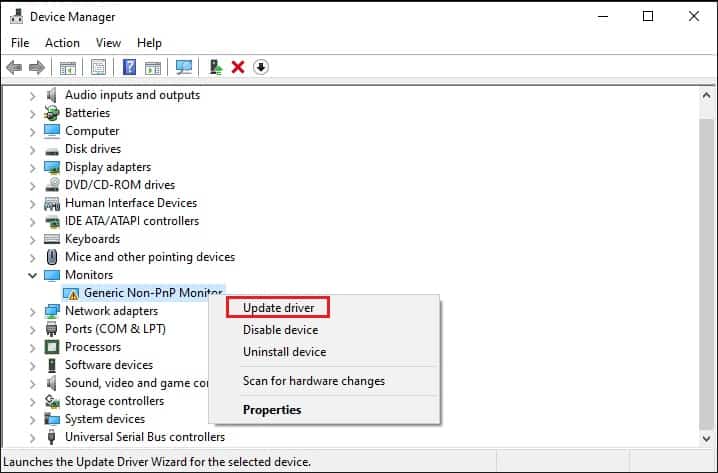The image size is (718, 473).
Task: Toggle the action pane toolbar icon
Action: click(x=153, y=68)
